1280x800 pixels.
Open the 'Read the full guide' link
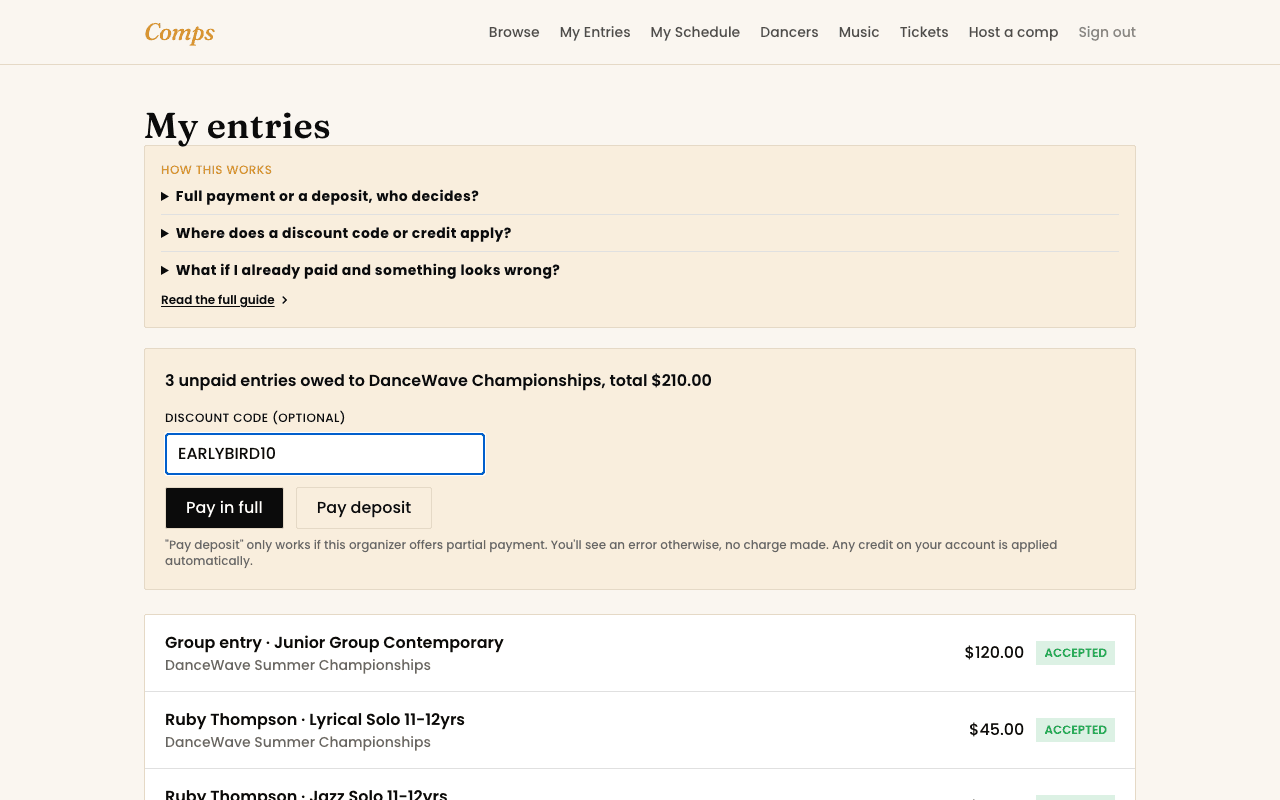218,300
